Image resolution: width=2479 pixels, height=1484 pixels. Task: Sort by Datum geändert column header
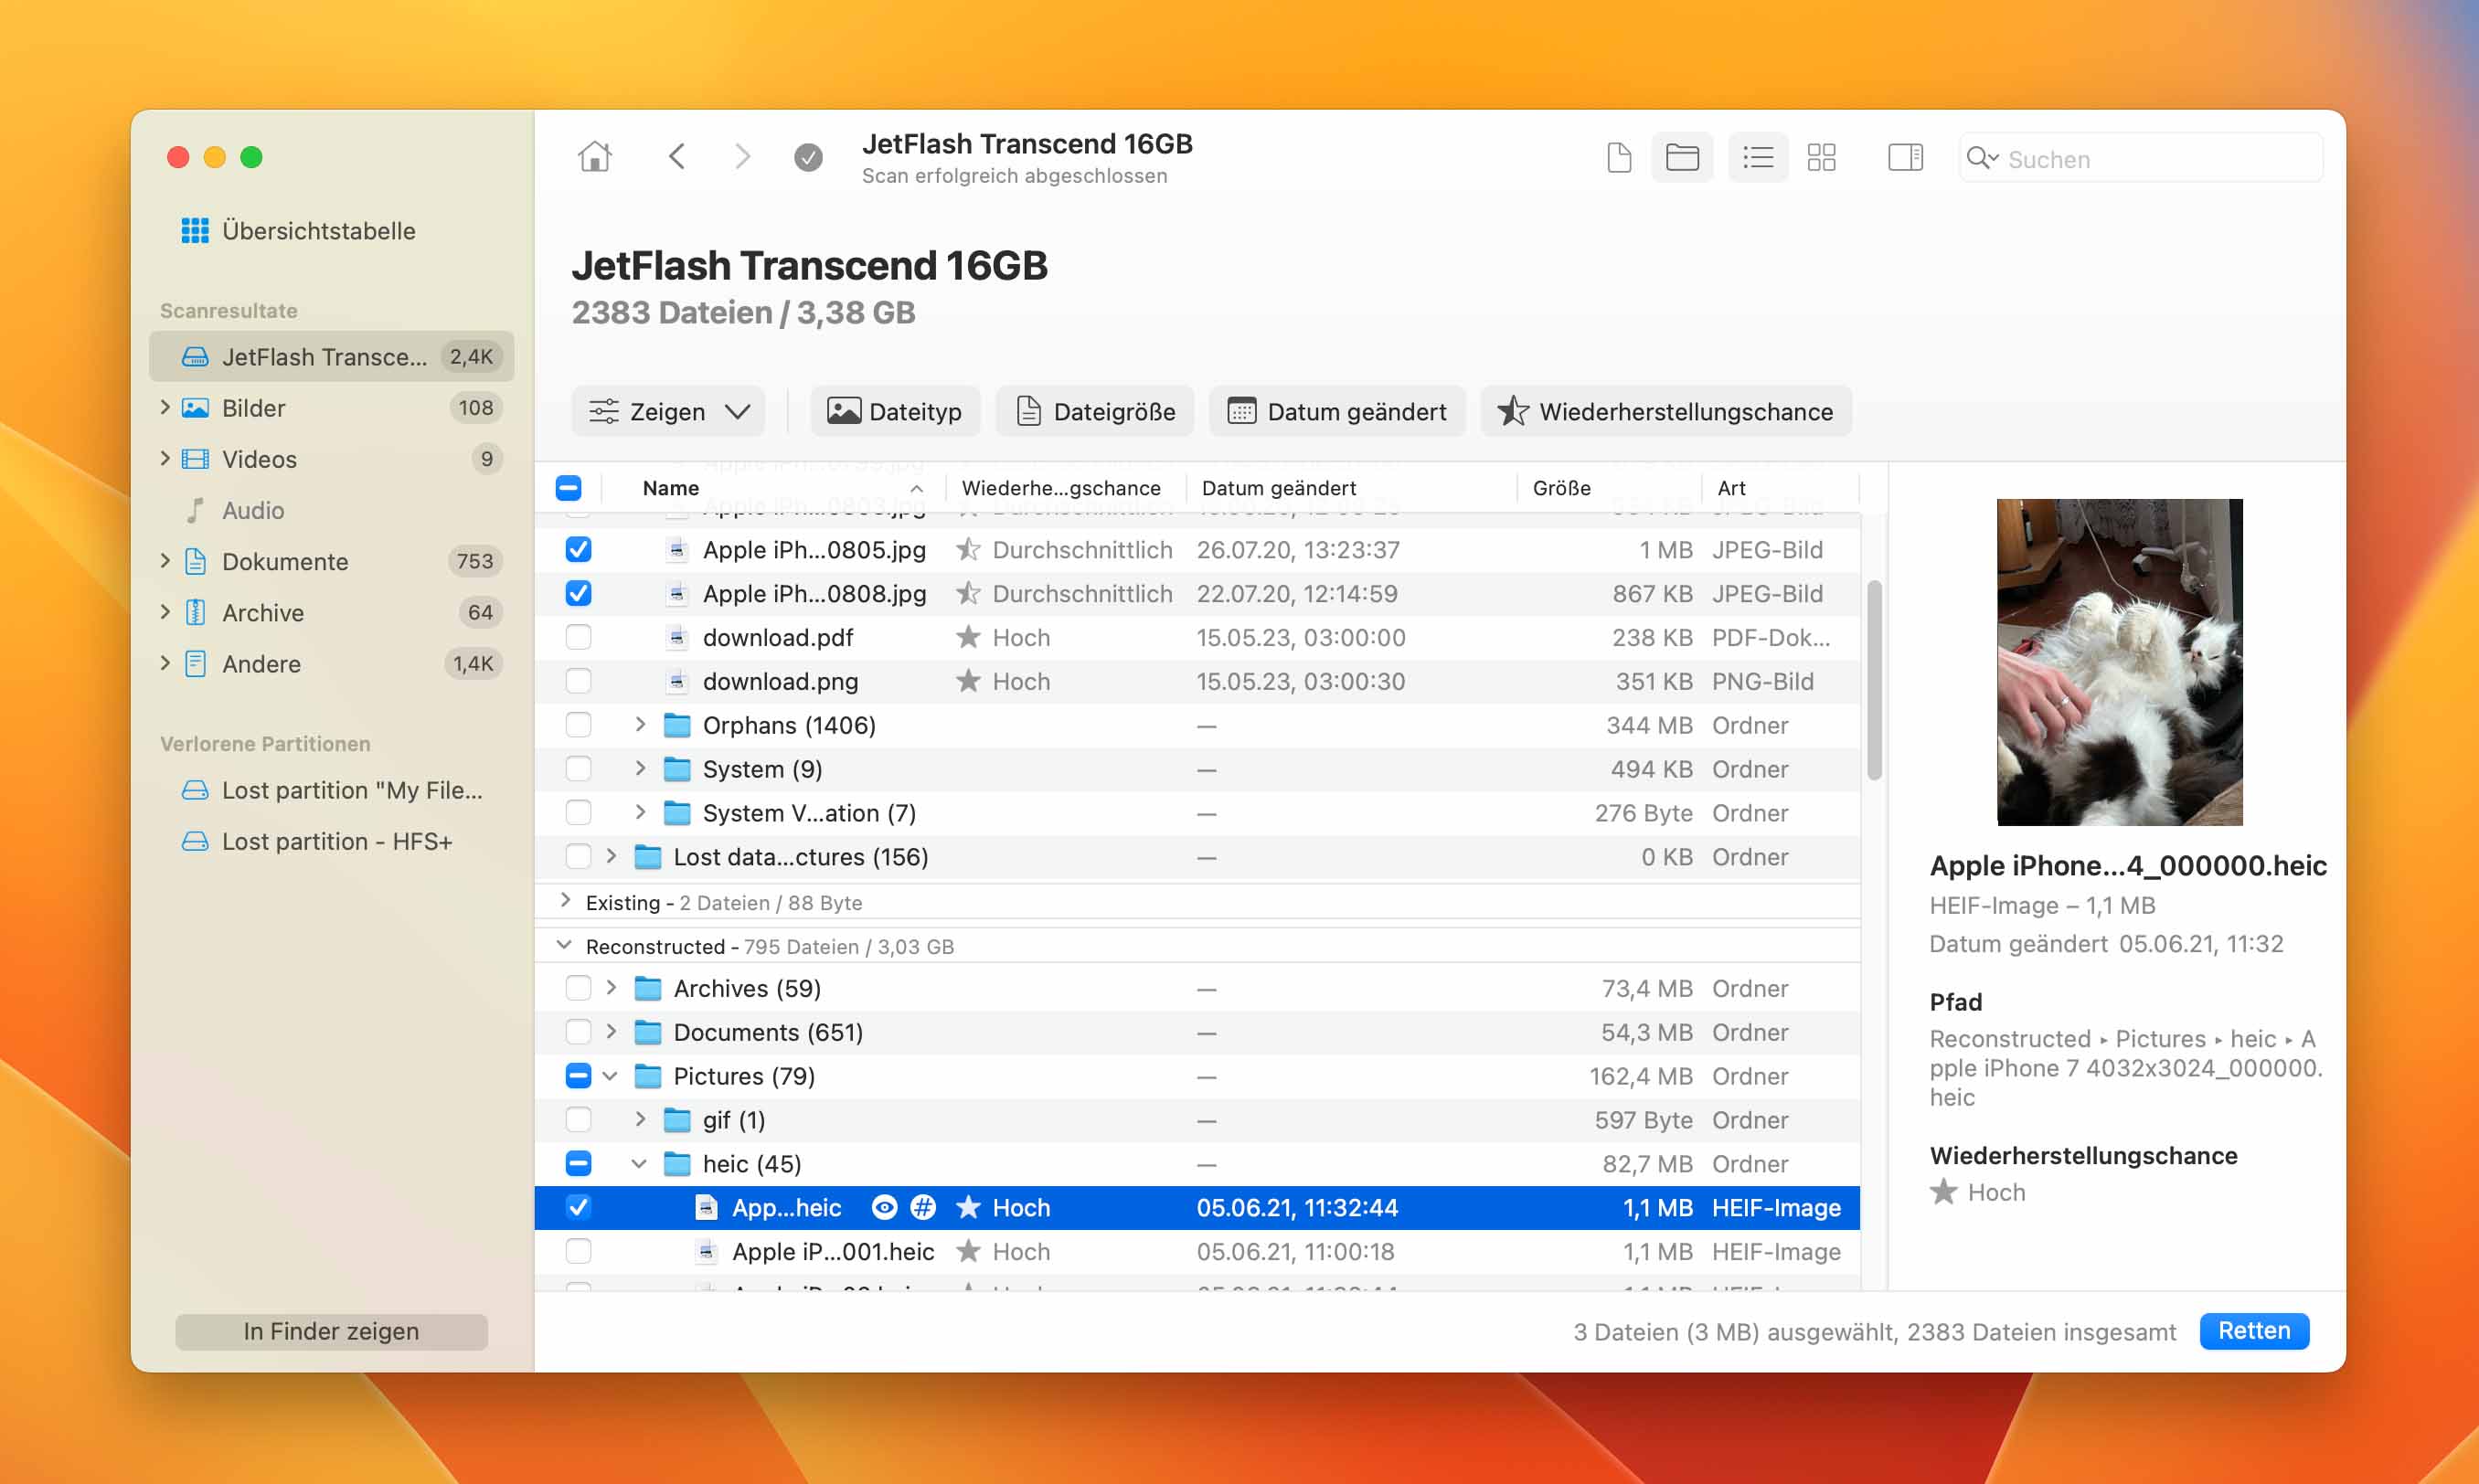[x=1352, y=488]
